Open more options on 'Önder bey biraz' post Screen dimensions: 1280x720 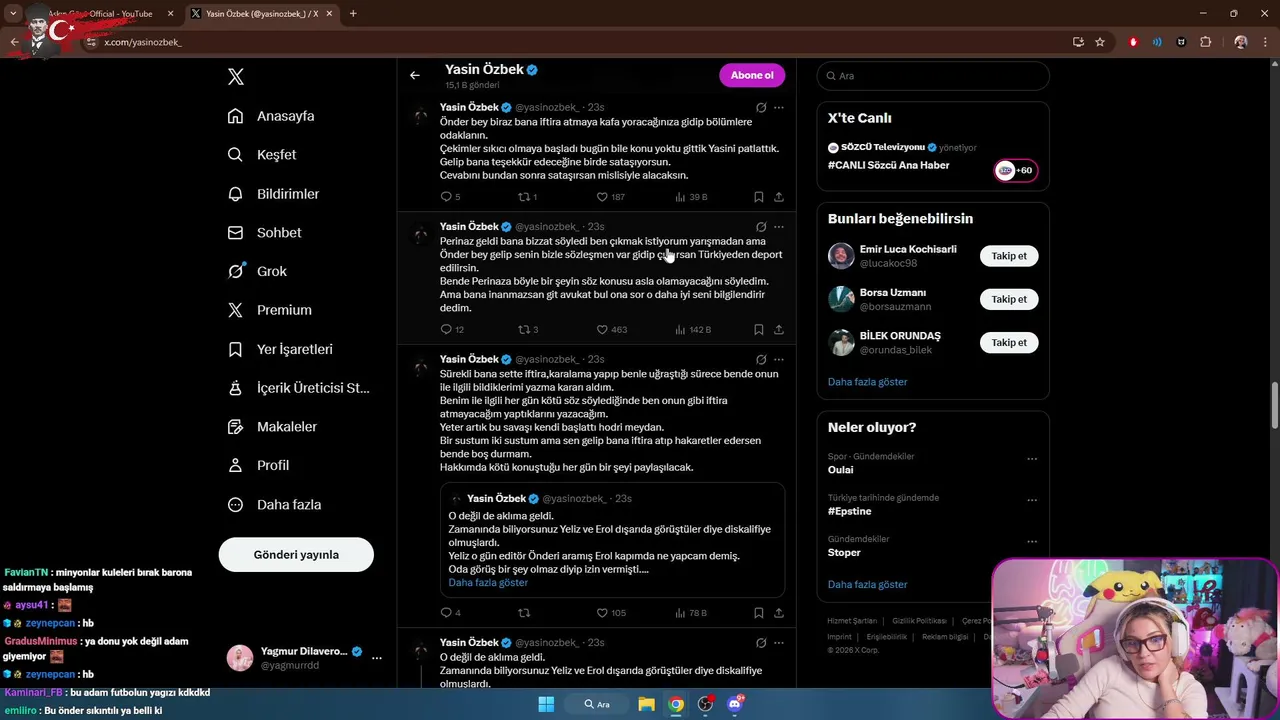pos(779,107)
